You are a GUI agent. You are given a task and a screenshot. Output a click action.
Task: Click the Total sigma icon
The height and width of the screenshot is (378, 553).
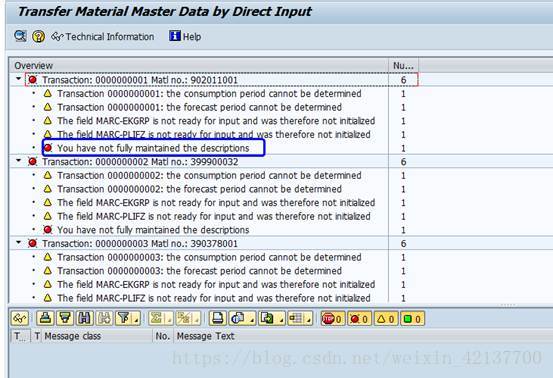pos(156,318)
